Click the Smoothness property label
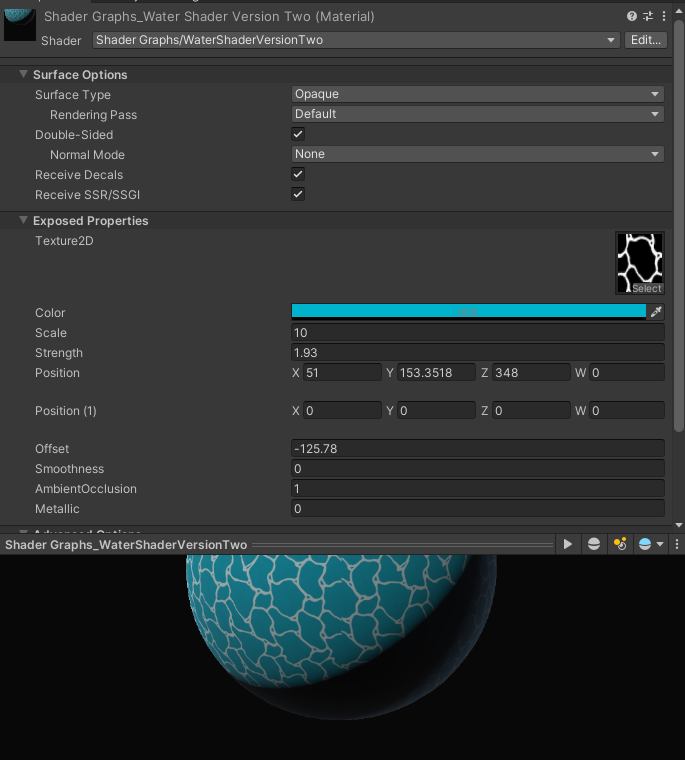Viewport: 685px width, 760px height. point(69,468)
